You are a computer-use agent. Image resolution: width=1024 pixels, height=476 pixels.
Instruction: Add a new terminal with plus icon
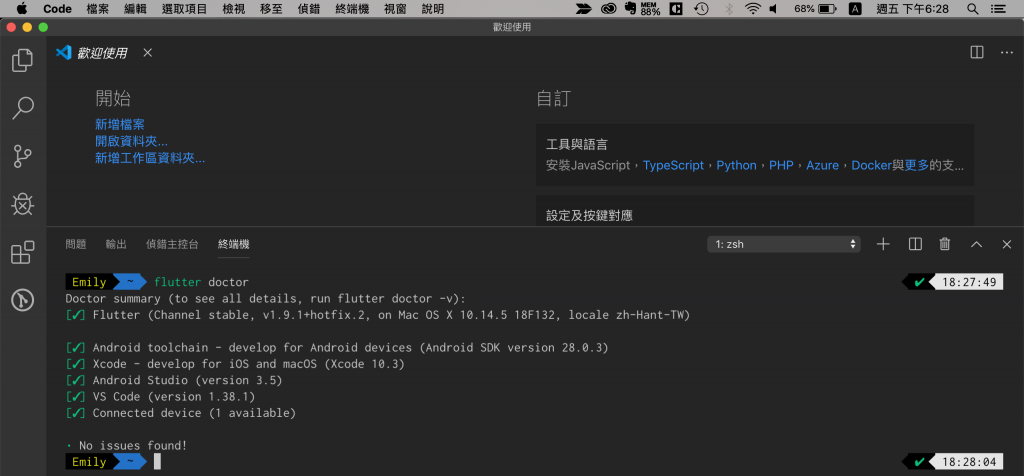[x=883, y=244]
